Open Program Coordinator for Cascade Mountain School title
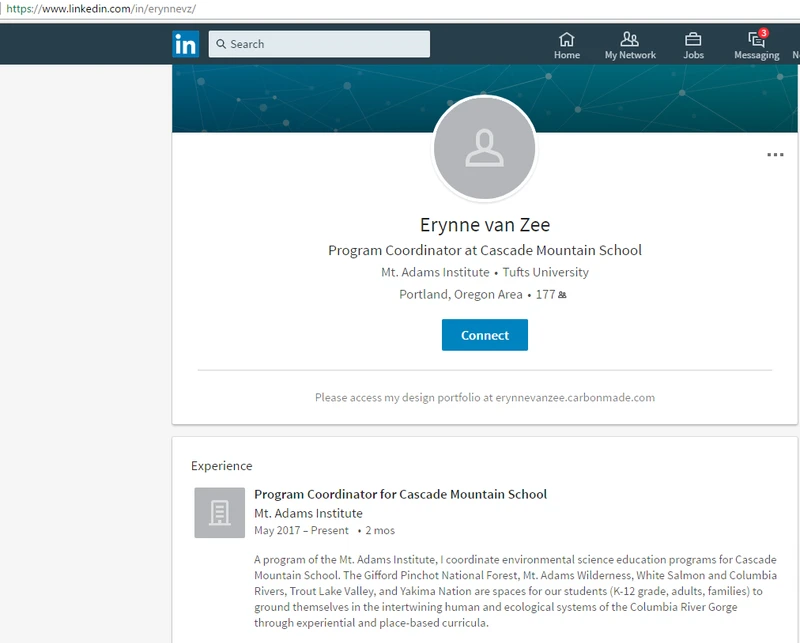 (x=401, y=494)
